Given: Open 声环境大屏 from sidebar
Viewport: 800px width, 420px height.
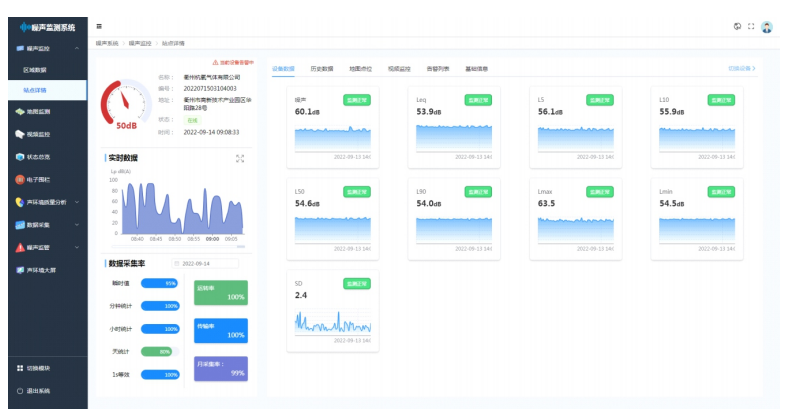Looking at the screenshot, I should coord(40,270).
